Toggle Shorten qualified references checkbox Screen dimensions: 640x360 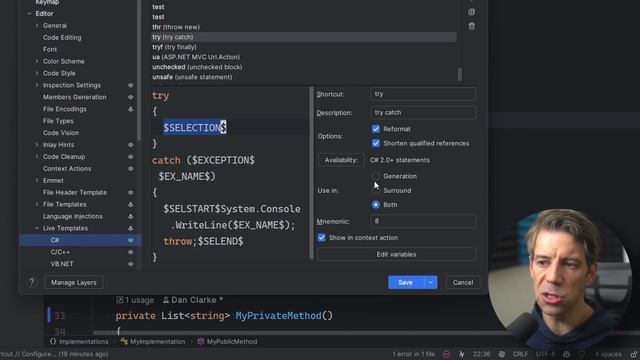(x=376, y=143)
